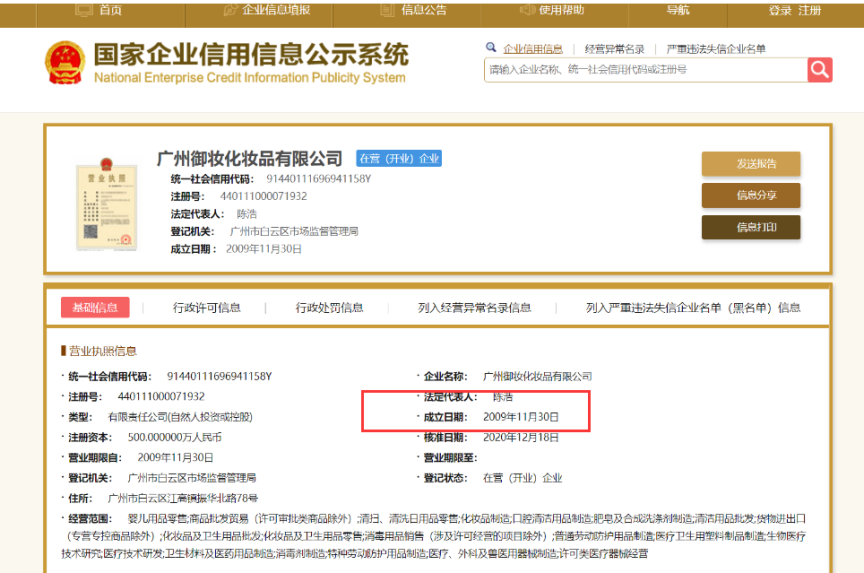Click the enterprise info filing pencil icon
Screen dimensions: 864x573
230,9
